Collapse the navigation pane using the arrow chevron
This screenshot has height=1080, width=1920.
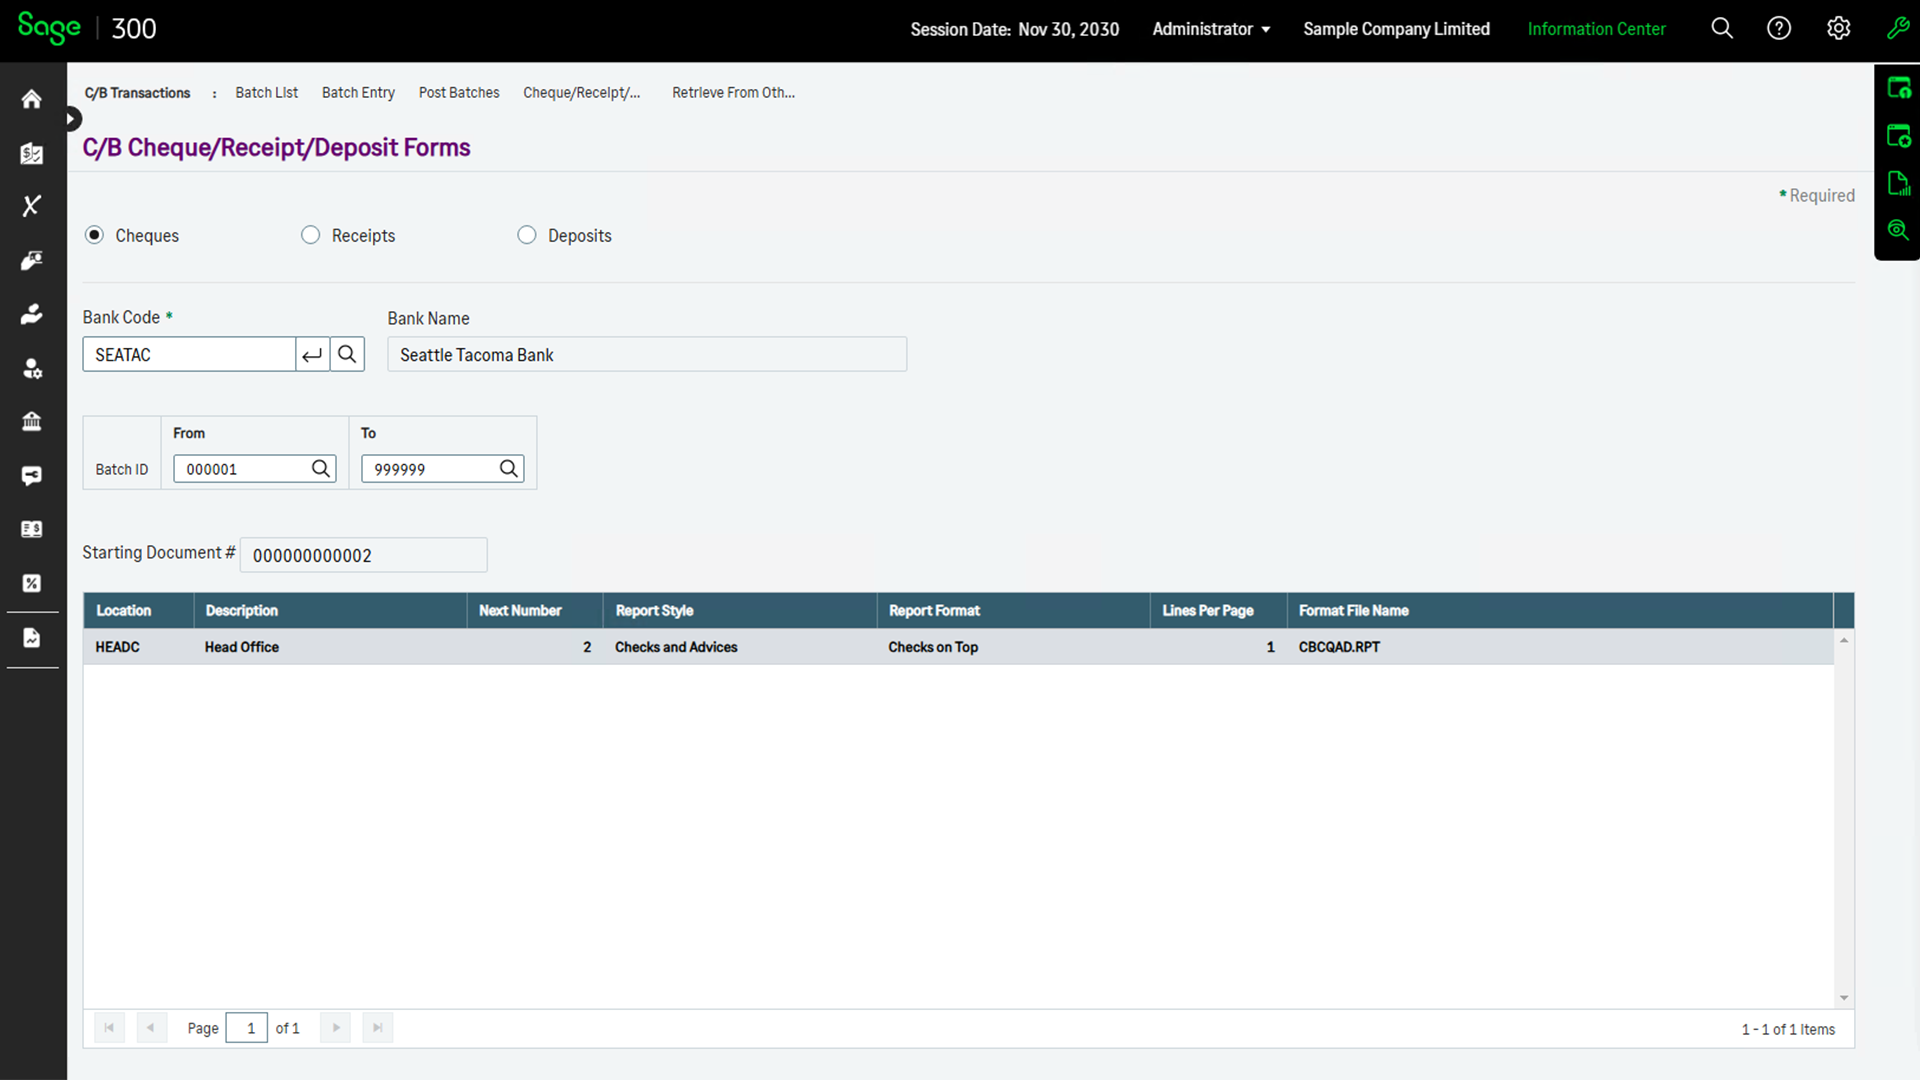71,118
